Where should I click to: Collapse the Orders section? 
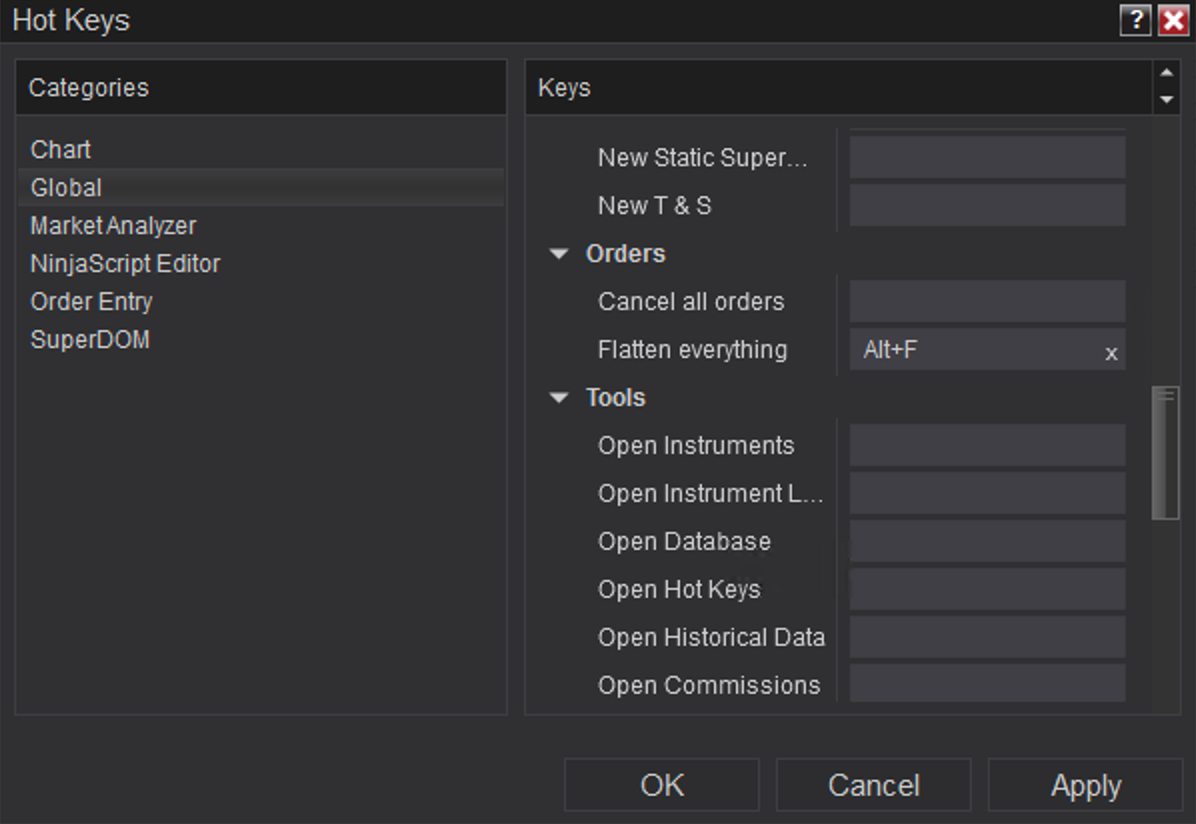pos(559,254)
